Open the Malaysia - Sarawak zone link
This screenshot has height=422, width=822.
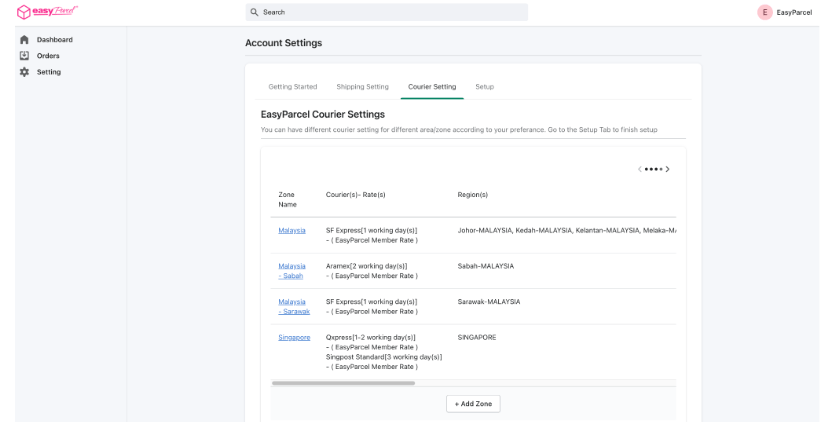[x=294, y=307]
